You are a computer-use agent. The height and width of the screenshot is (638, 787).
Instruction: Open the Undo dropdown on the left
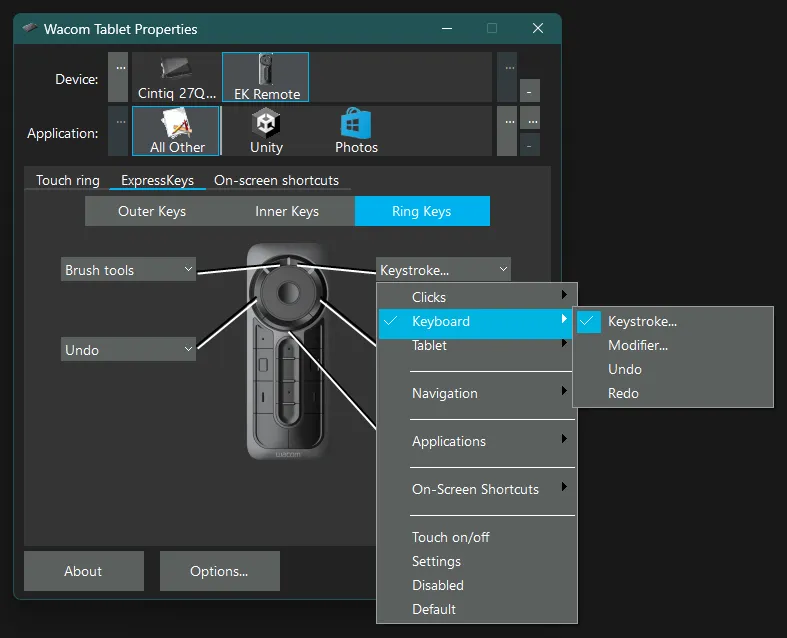(x=128, y=349)
